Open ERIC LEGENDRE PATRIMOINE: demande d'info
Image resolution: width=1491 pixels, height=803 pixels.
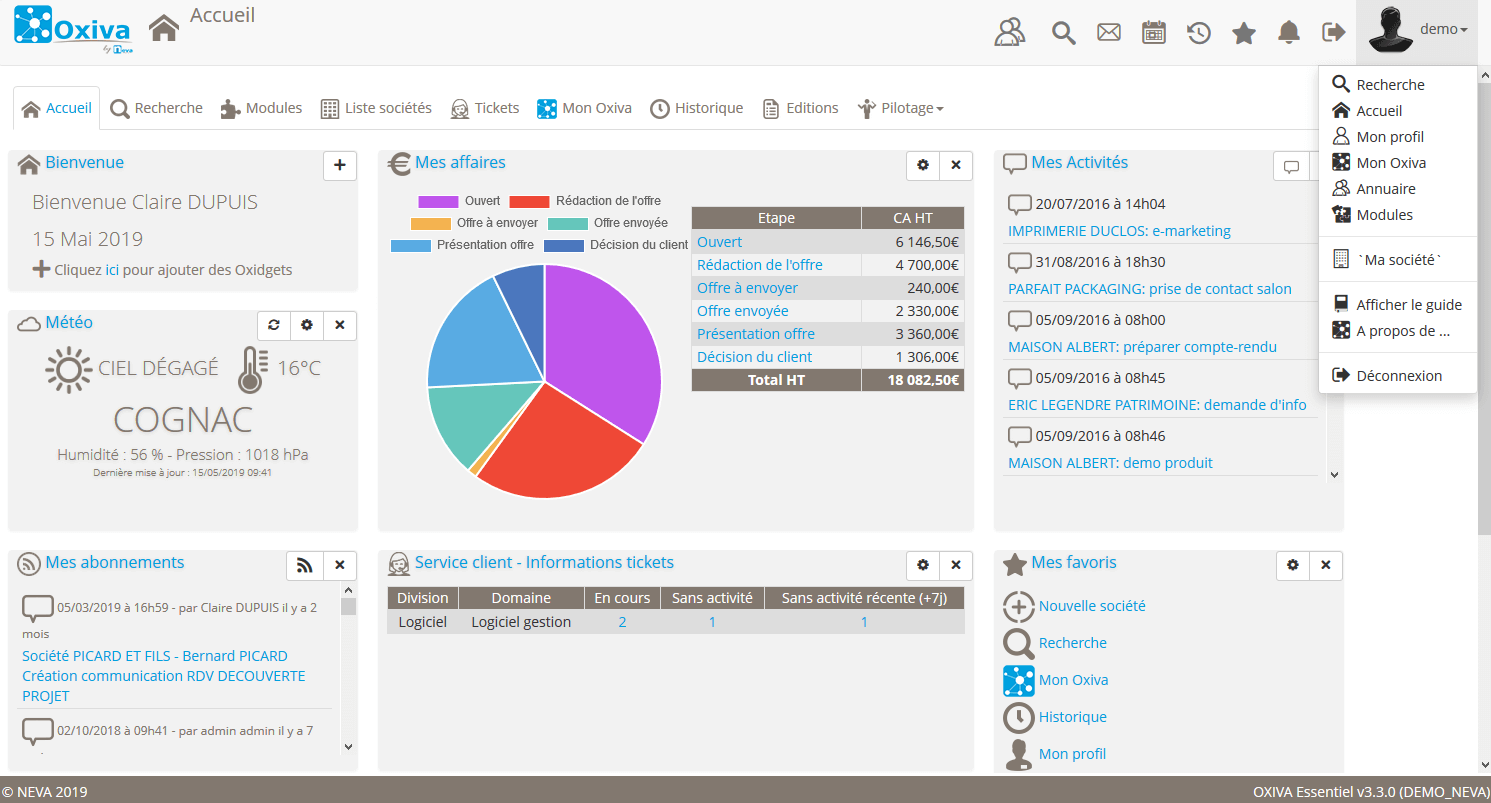tap(1157, 405)
